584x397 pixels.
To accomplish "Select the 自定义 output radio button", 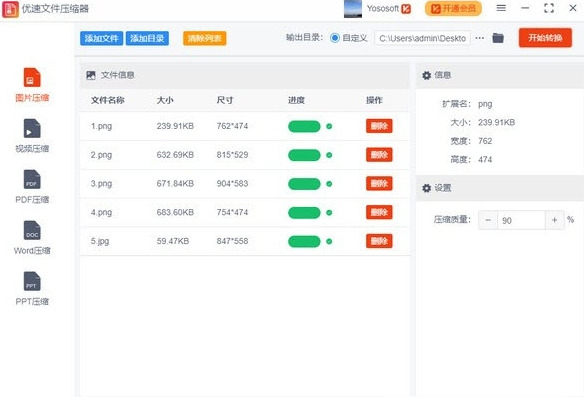I will pos(335,38).
